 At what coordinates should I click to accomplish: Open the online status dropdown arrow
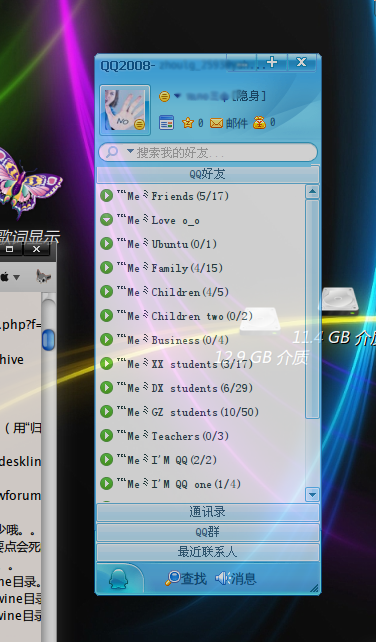(x=177, y=95)
